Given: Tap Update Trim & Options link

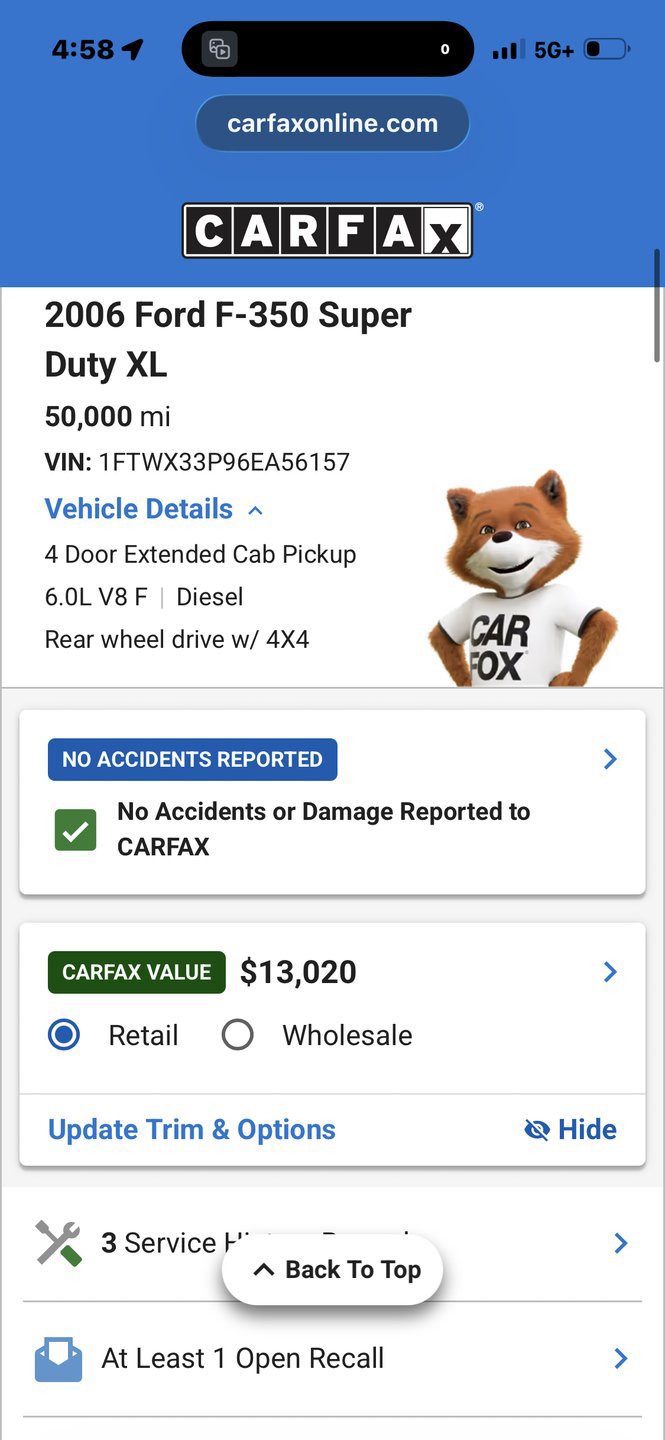Looking at the screenshot, I should (x=192, y=1130).
